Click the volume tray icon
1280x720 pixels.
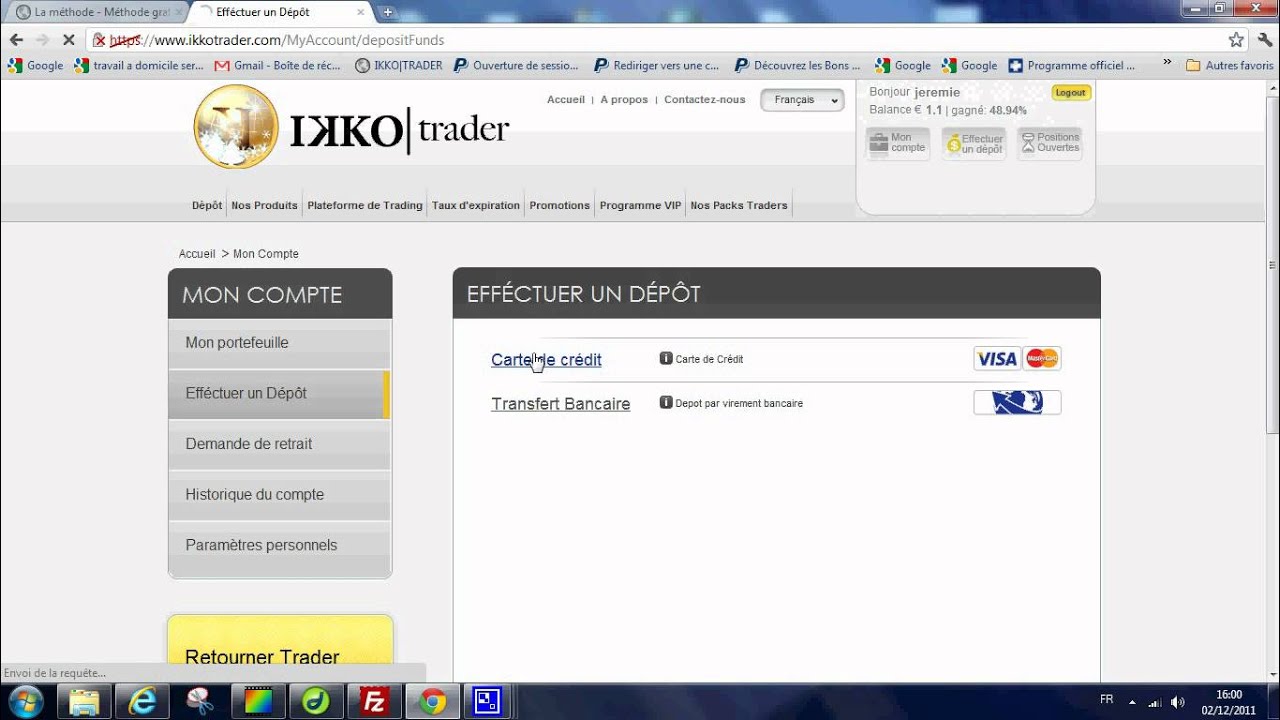tap(1177, 702)
